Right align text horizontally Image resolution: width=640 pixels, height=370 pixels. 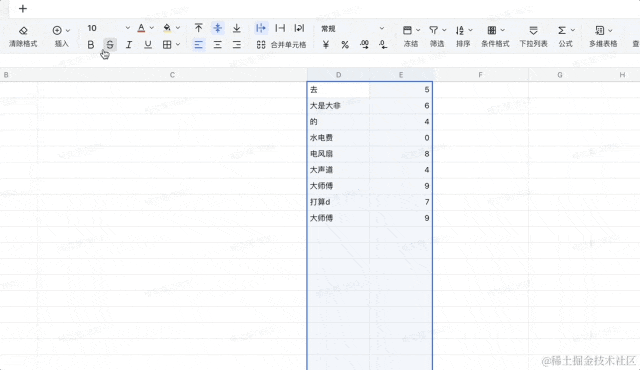coord(236,45)
